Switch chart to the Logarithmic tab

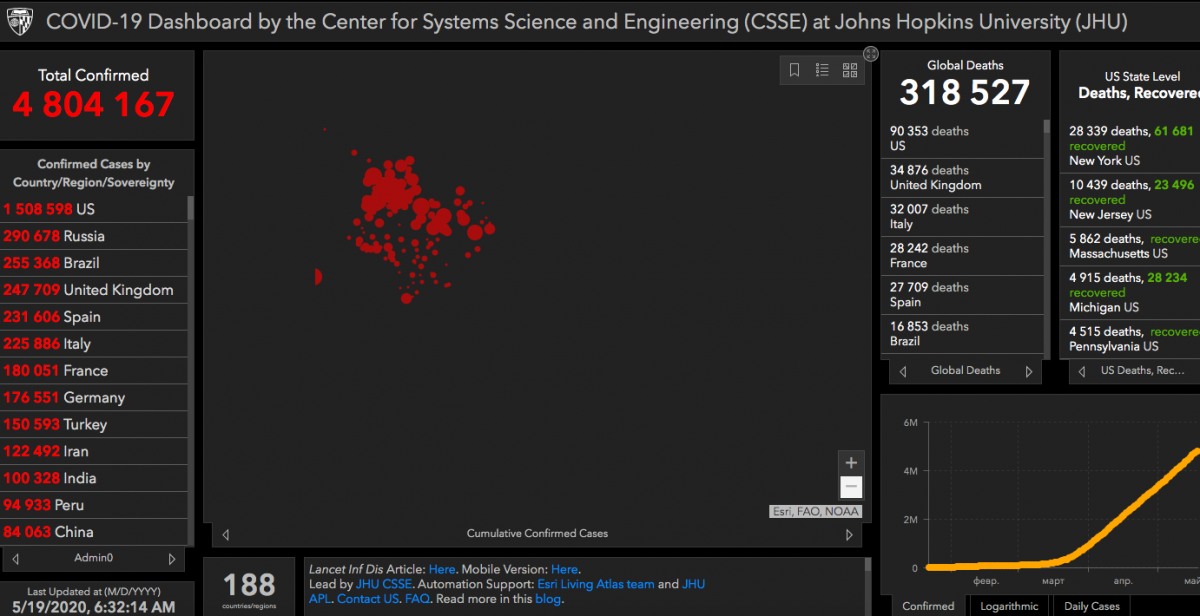(1008, 606)
